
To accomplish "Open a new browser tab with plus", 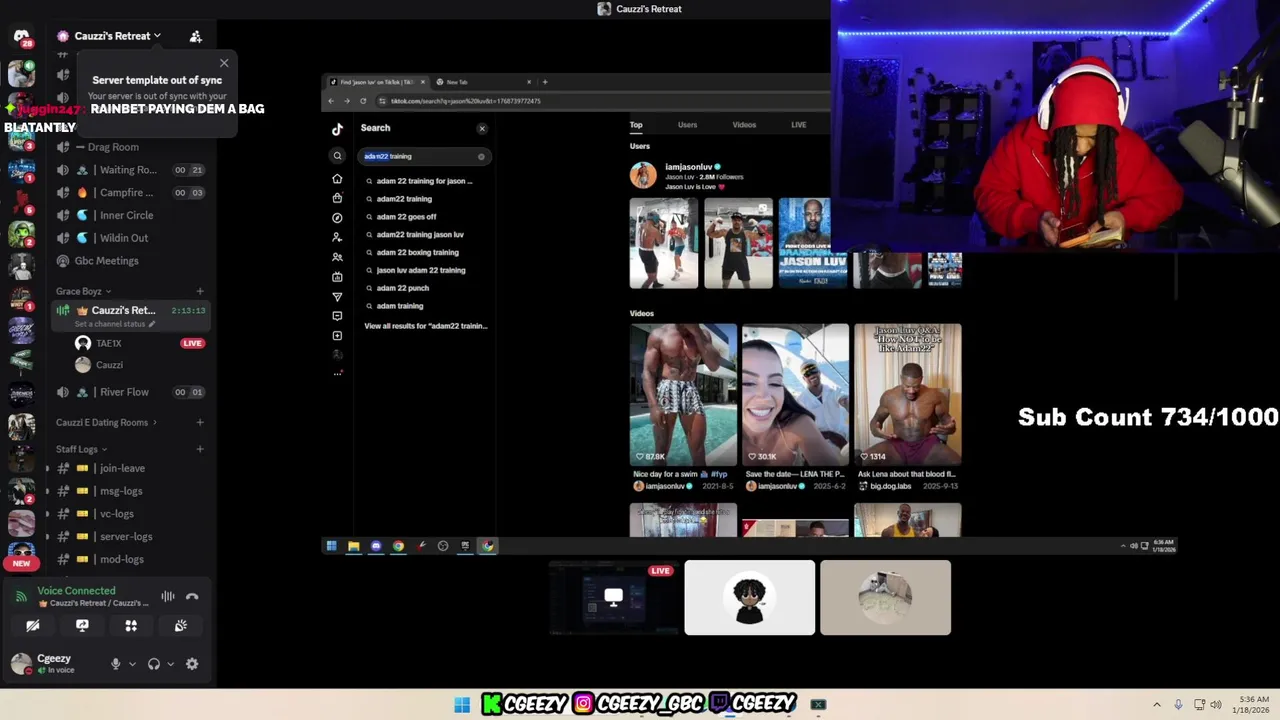I will tap(544, 82).
